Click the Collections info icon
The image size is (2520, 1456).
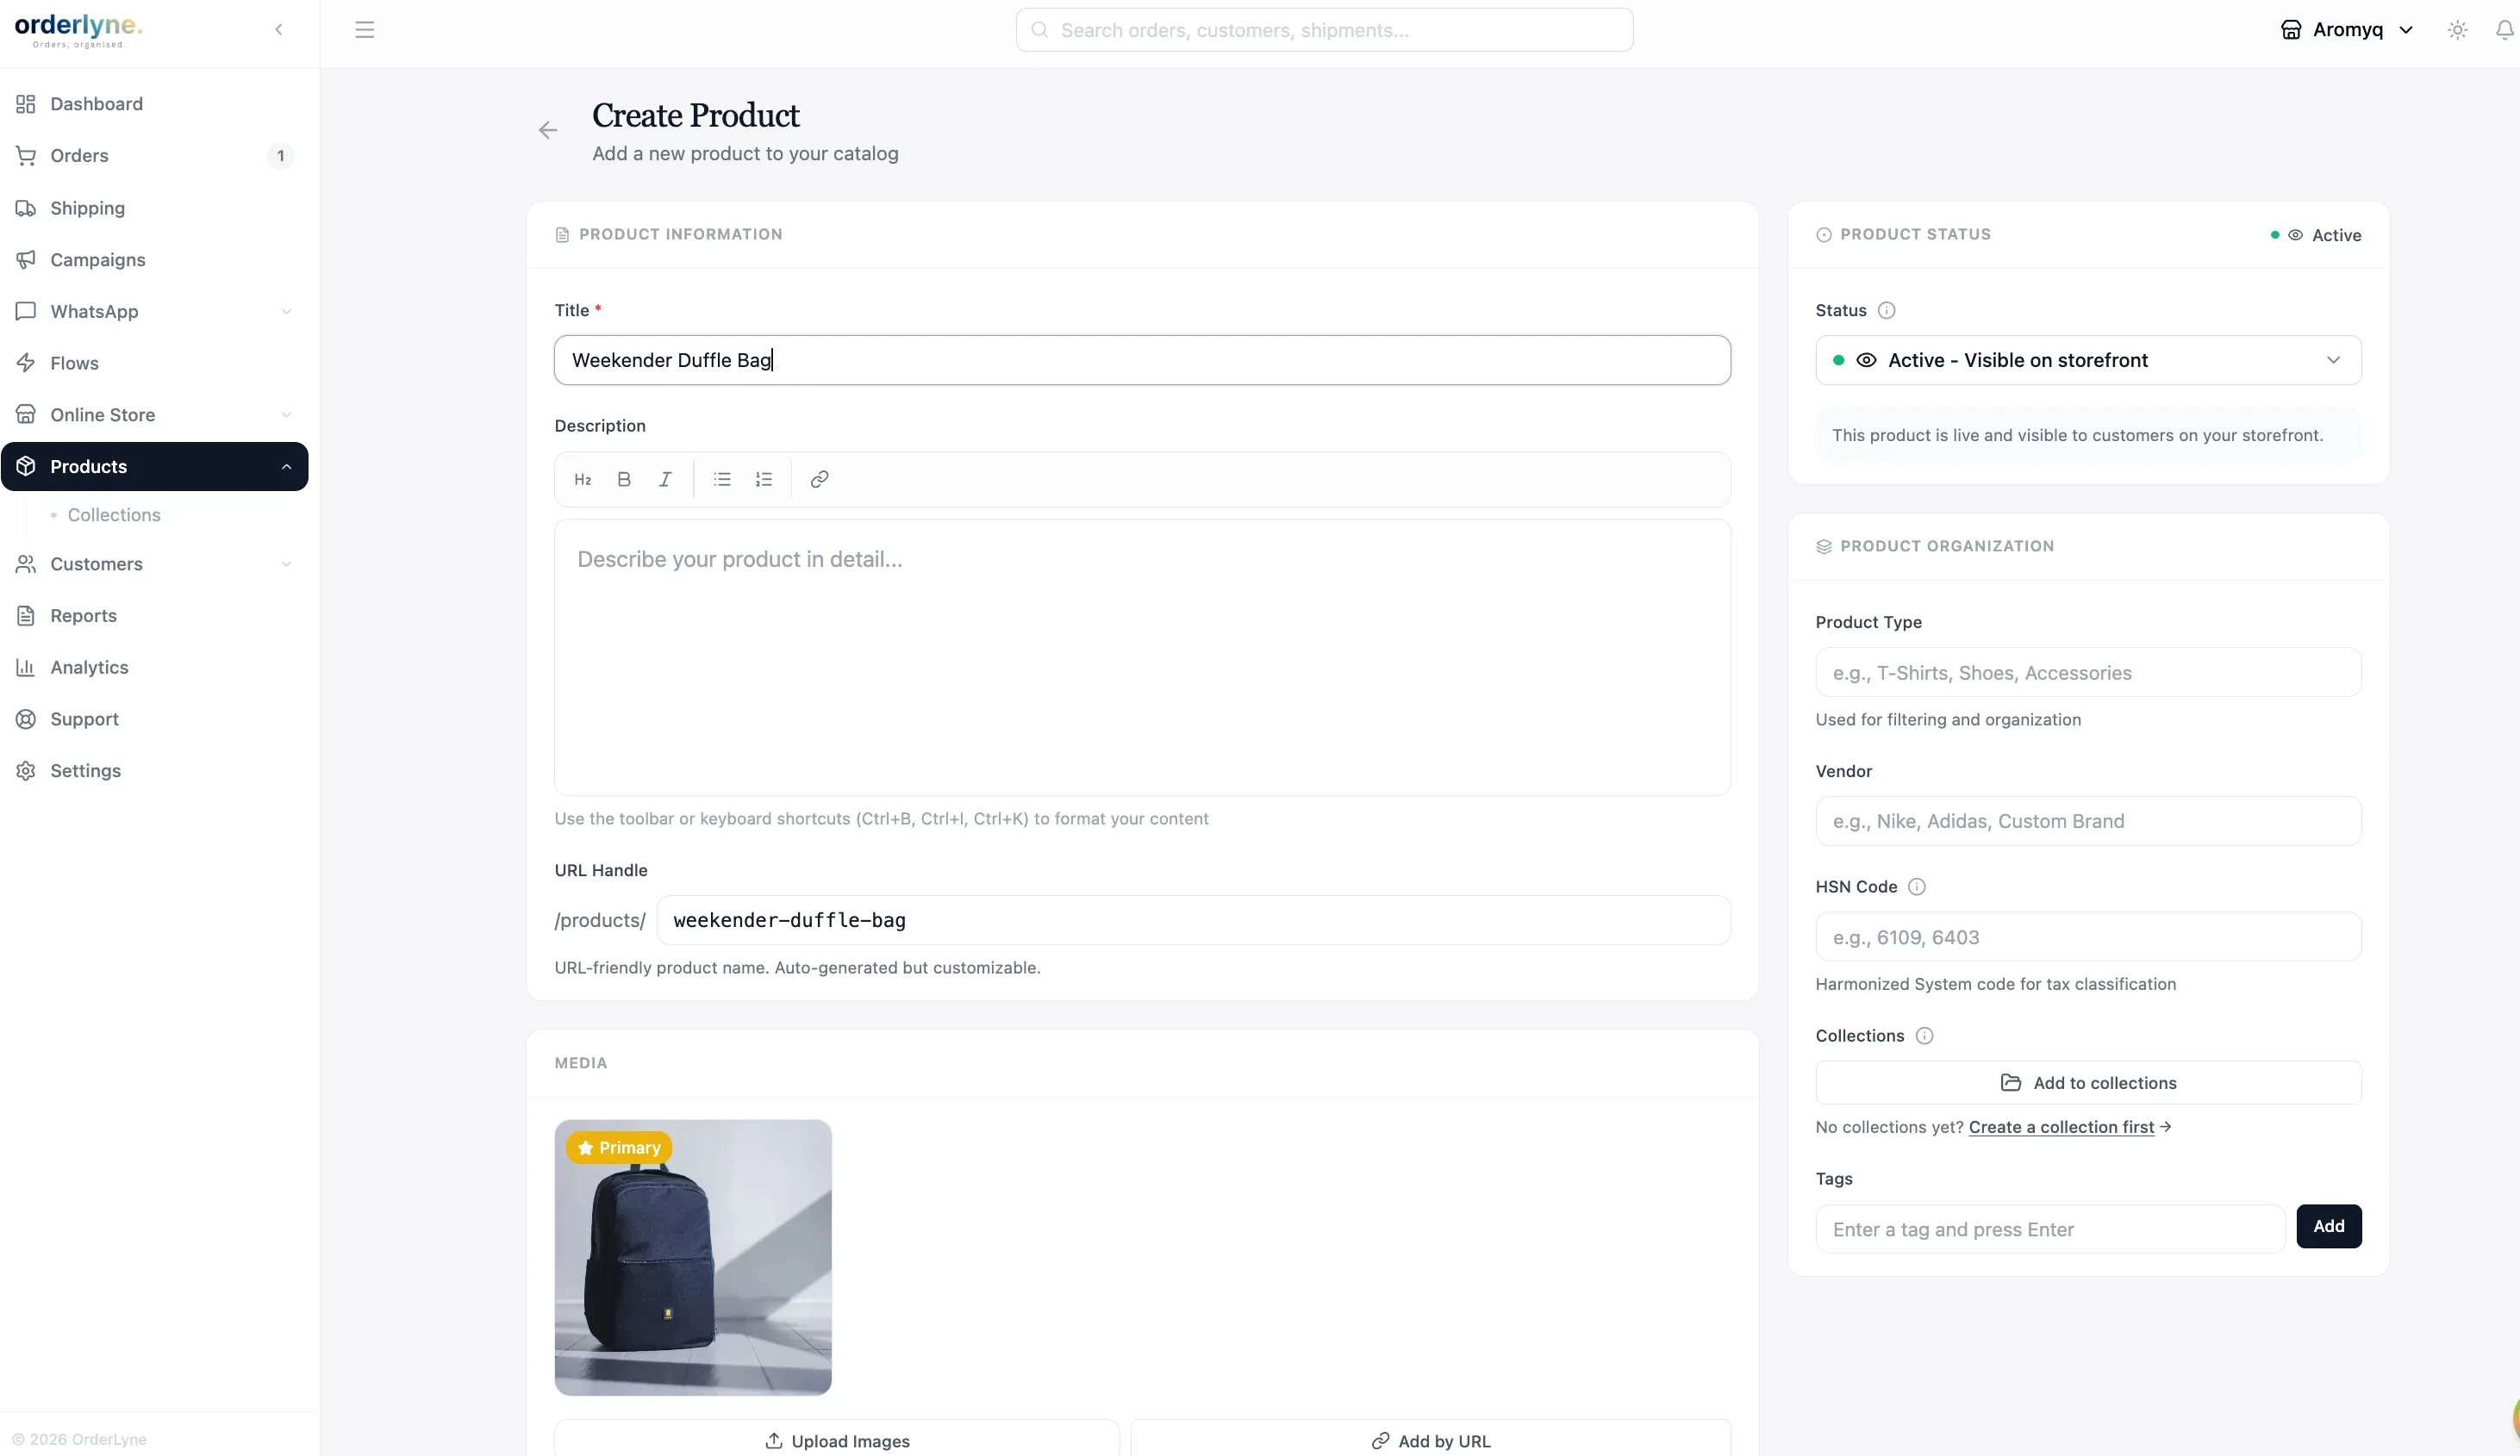1925,1036
